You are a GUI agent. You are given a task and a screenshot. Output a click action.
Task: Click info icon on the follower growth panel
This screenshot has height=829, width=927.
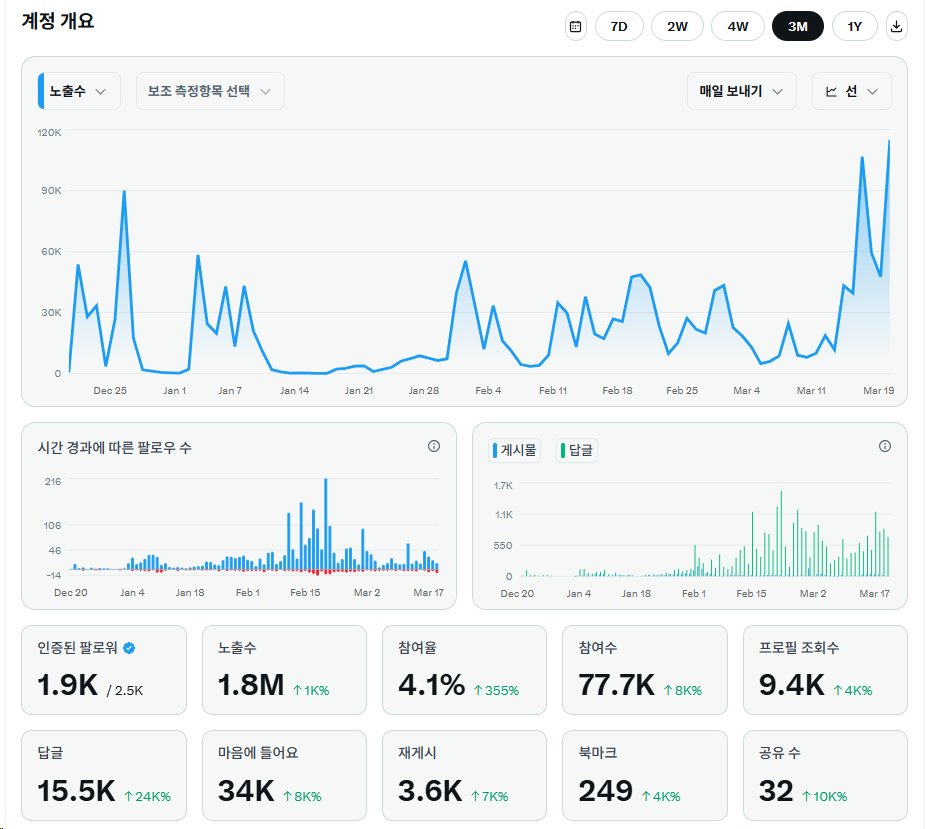pos(433,447)
